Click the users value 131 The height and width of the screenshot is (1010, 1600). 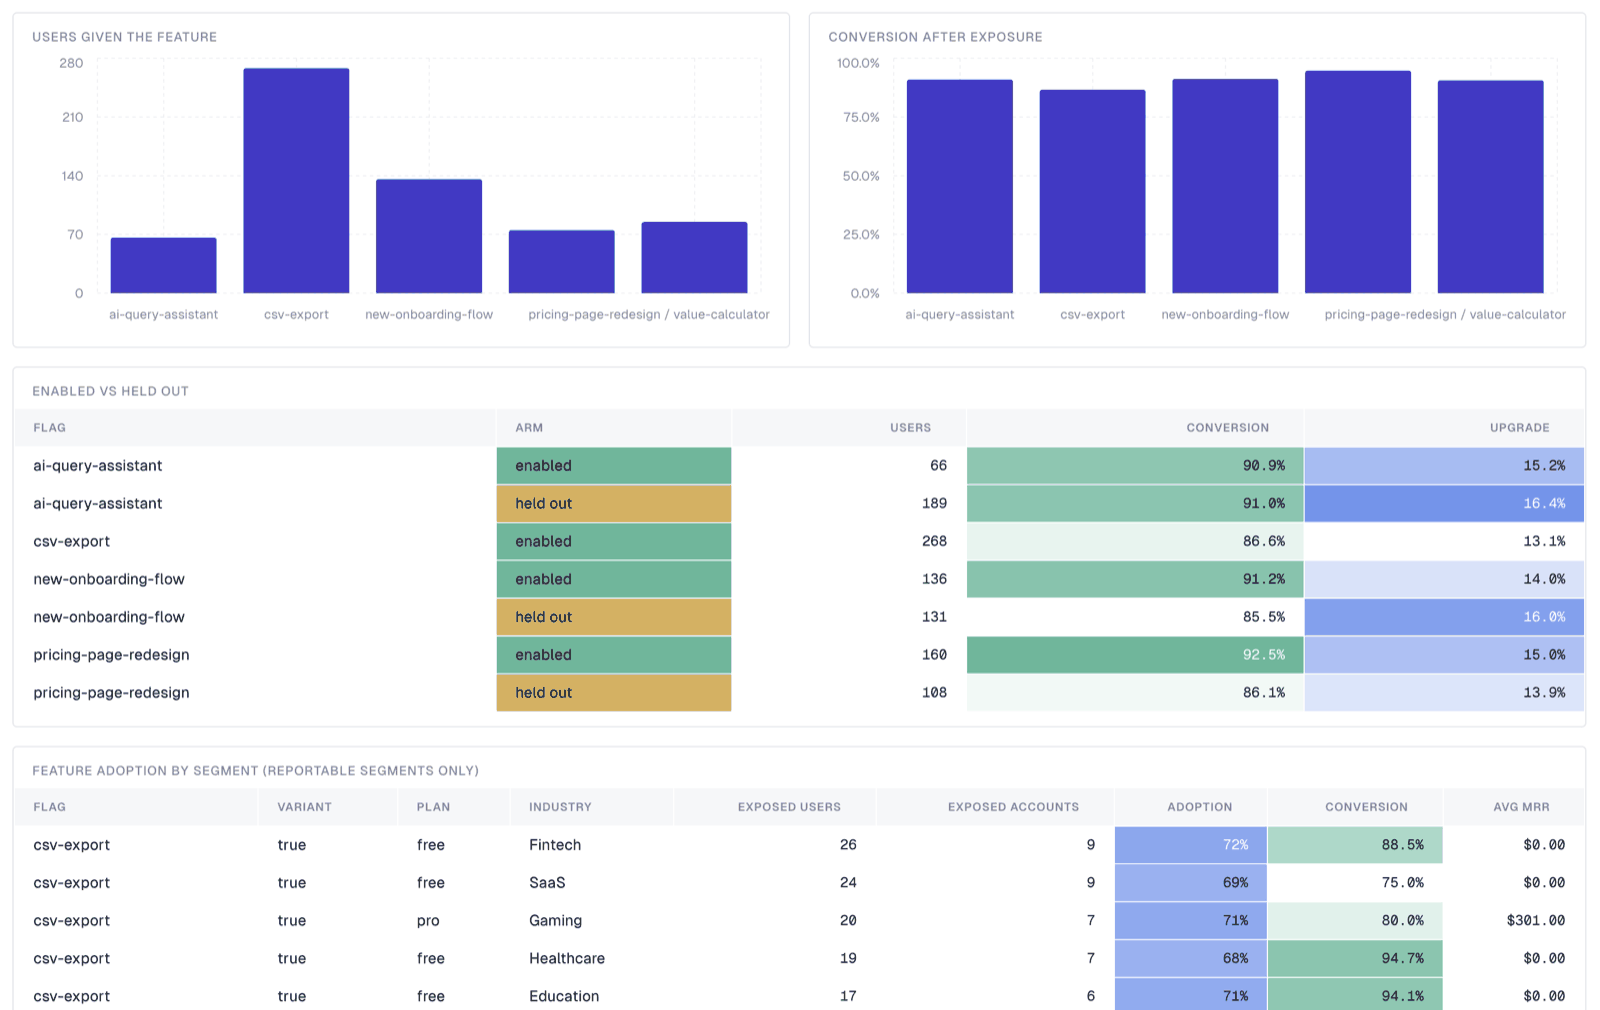(x=934, y=617)
